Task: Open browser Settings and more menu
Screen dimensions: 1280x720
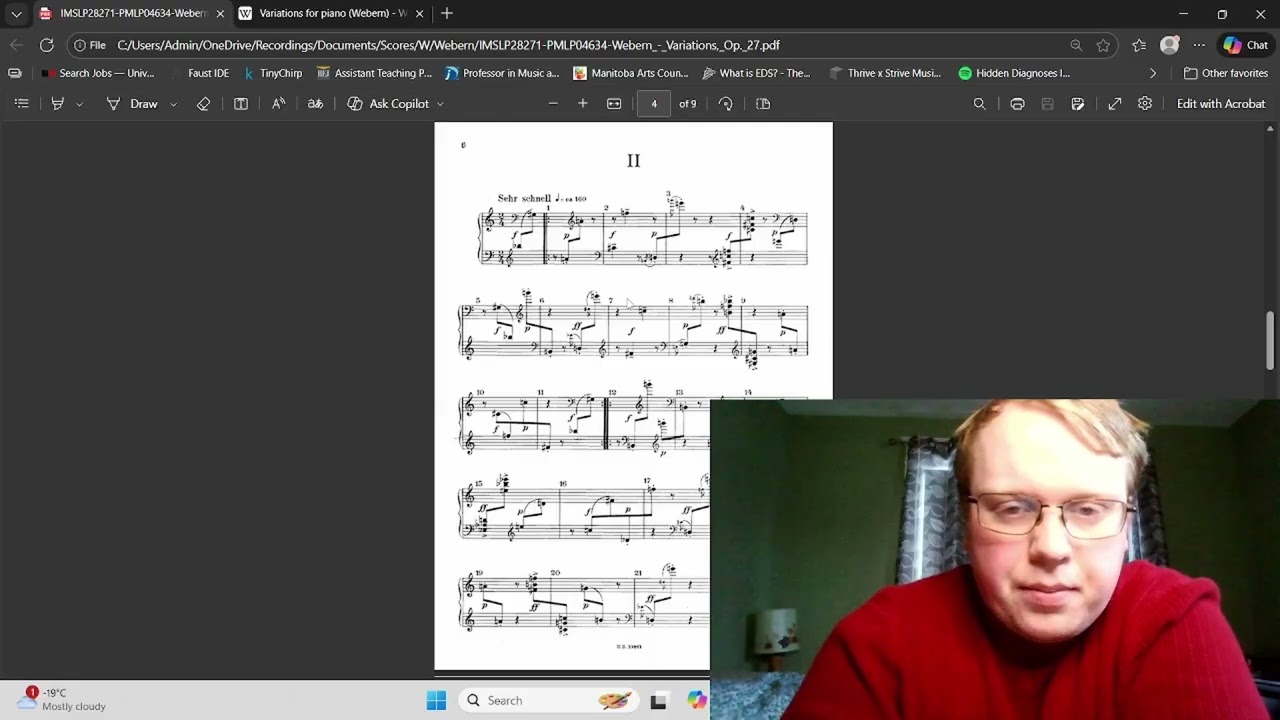Action: [x=1199, y=45]
